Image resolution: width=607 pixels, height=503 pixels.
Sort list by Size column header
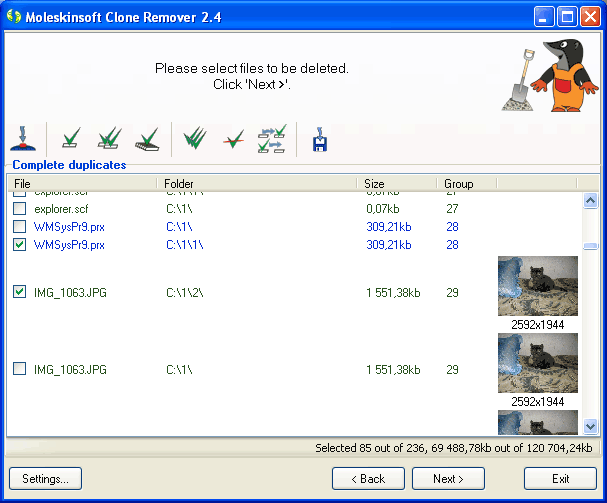[x=397, y=184]
